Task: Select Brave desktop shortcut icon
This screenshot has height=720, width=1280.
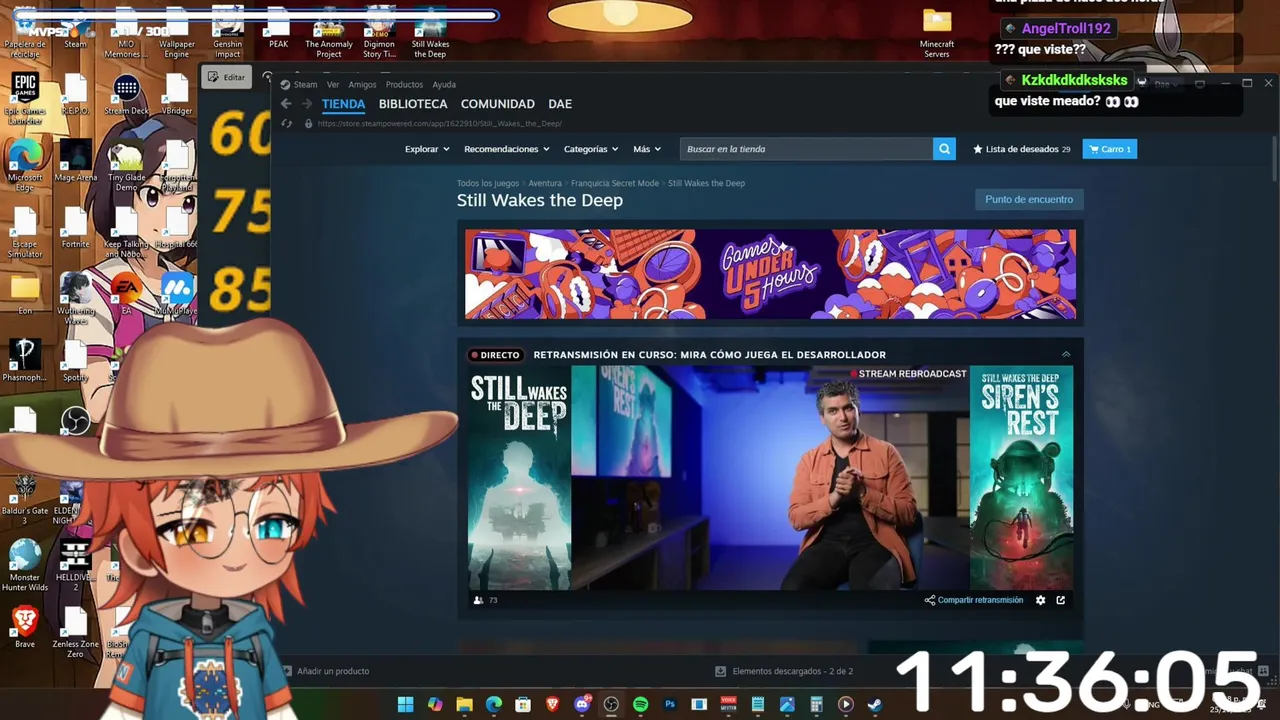Action: [25, 628]
